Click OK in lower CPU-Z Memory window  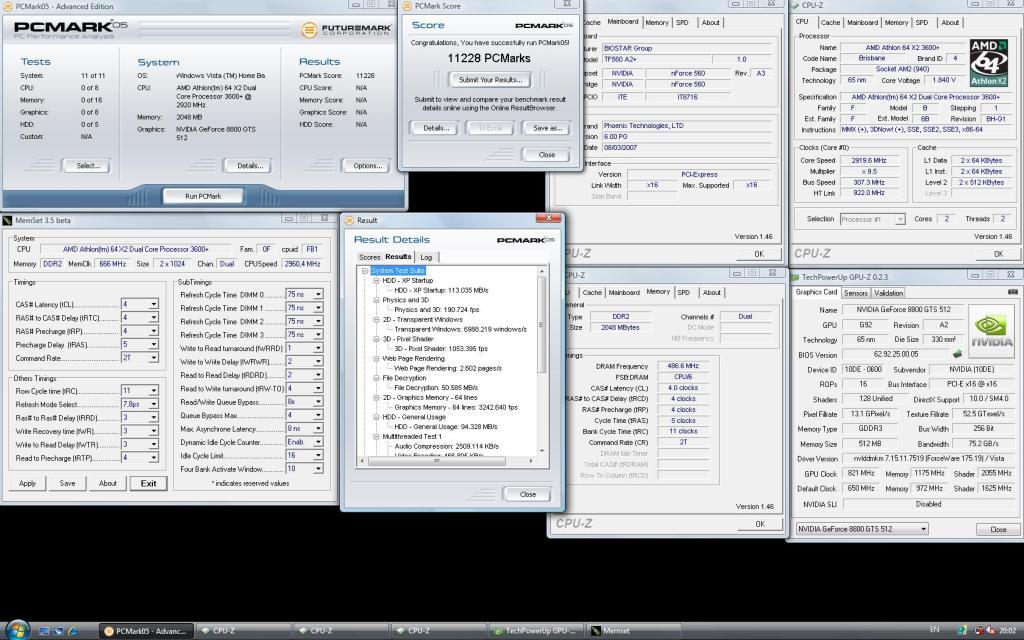coord(760,524)
